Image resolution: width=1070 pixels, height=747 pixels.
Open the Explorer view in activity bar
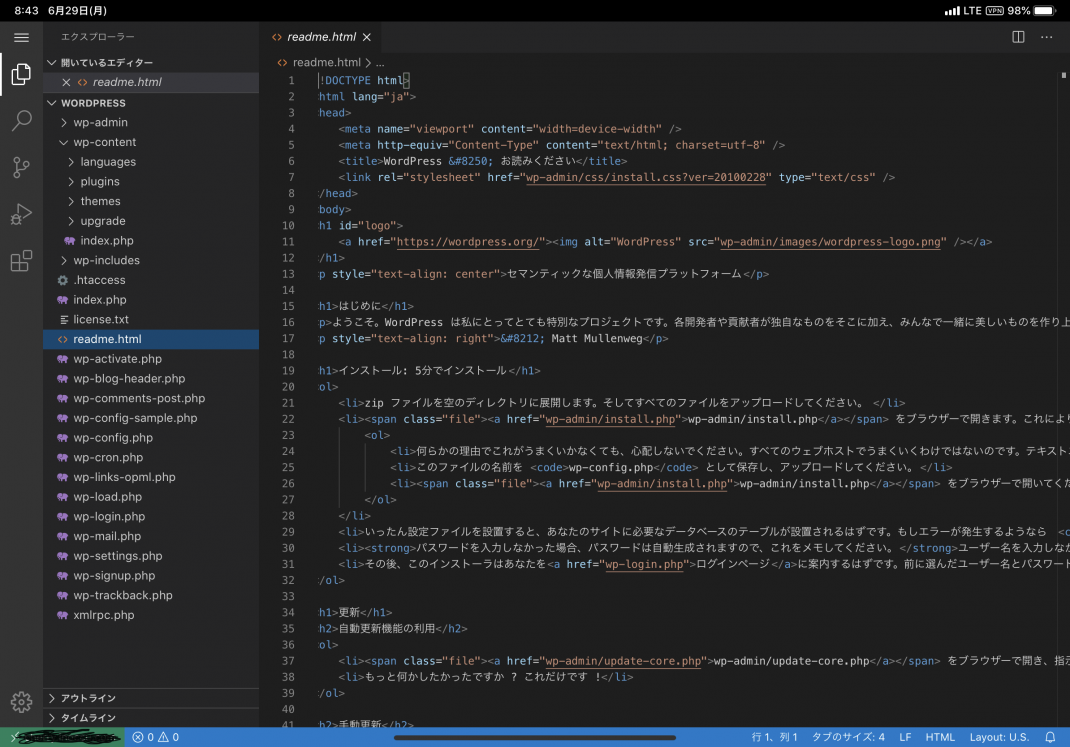click(21, 74)
